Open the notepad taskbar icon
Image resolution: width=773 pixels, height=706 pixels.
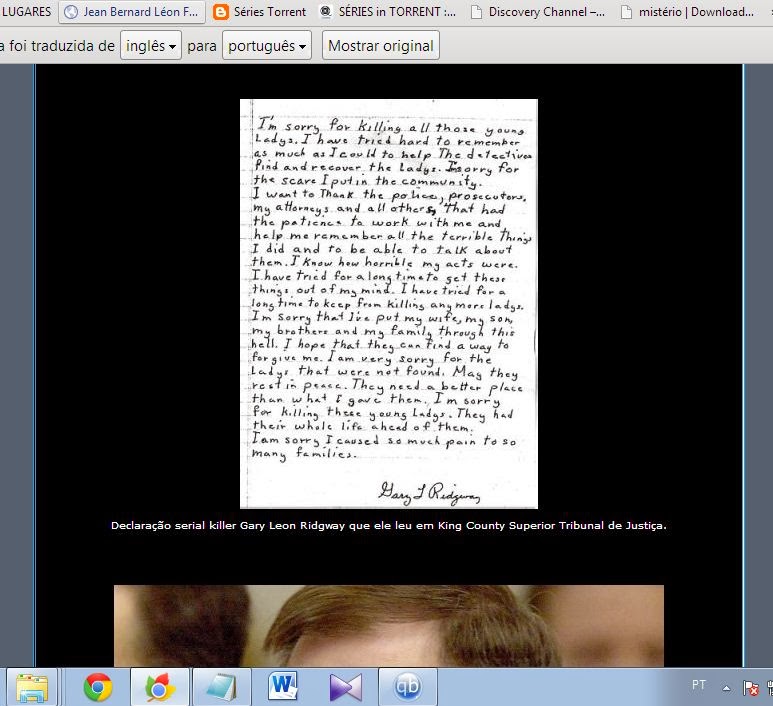(221, 687)
